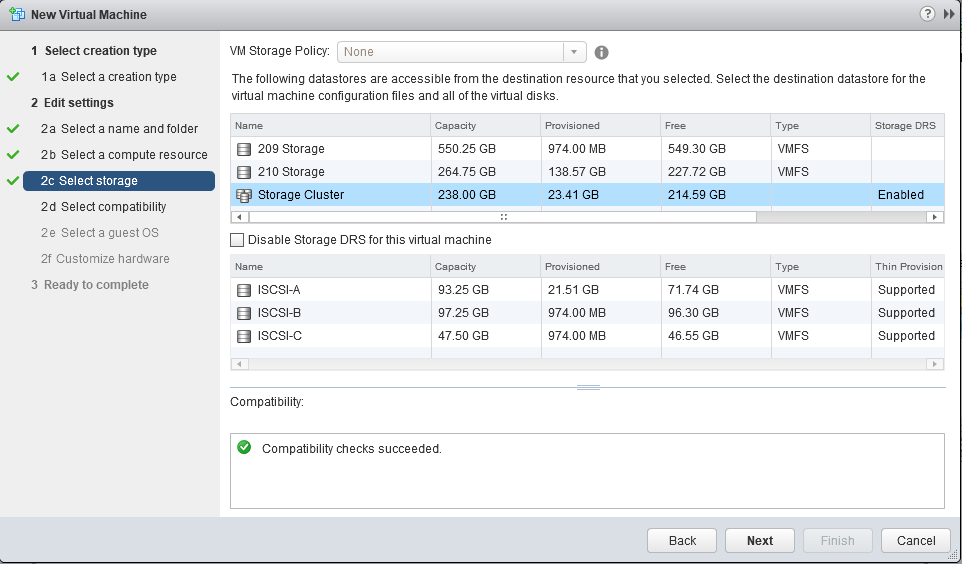
Task: Click the help question mark icon
Action: coord(927,14)
